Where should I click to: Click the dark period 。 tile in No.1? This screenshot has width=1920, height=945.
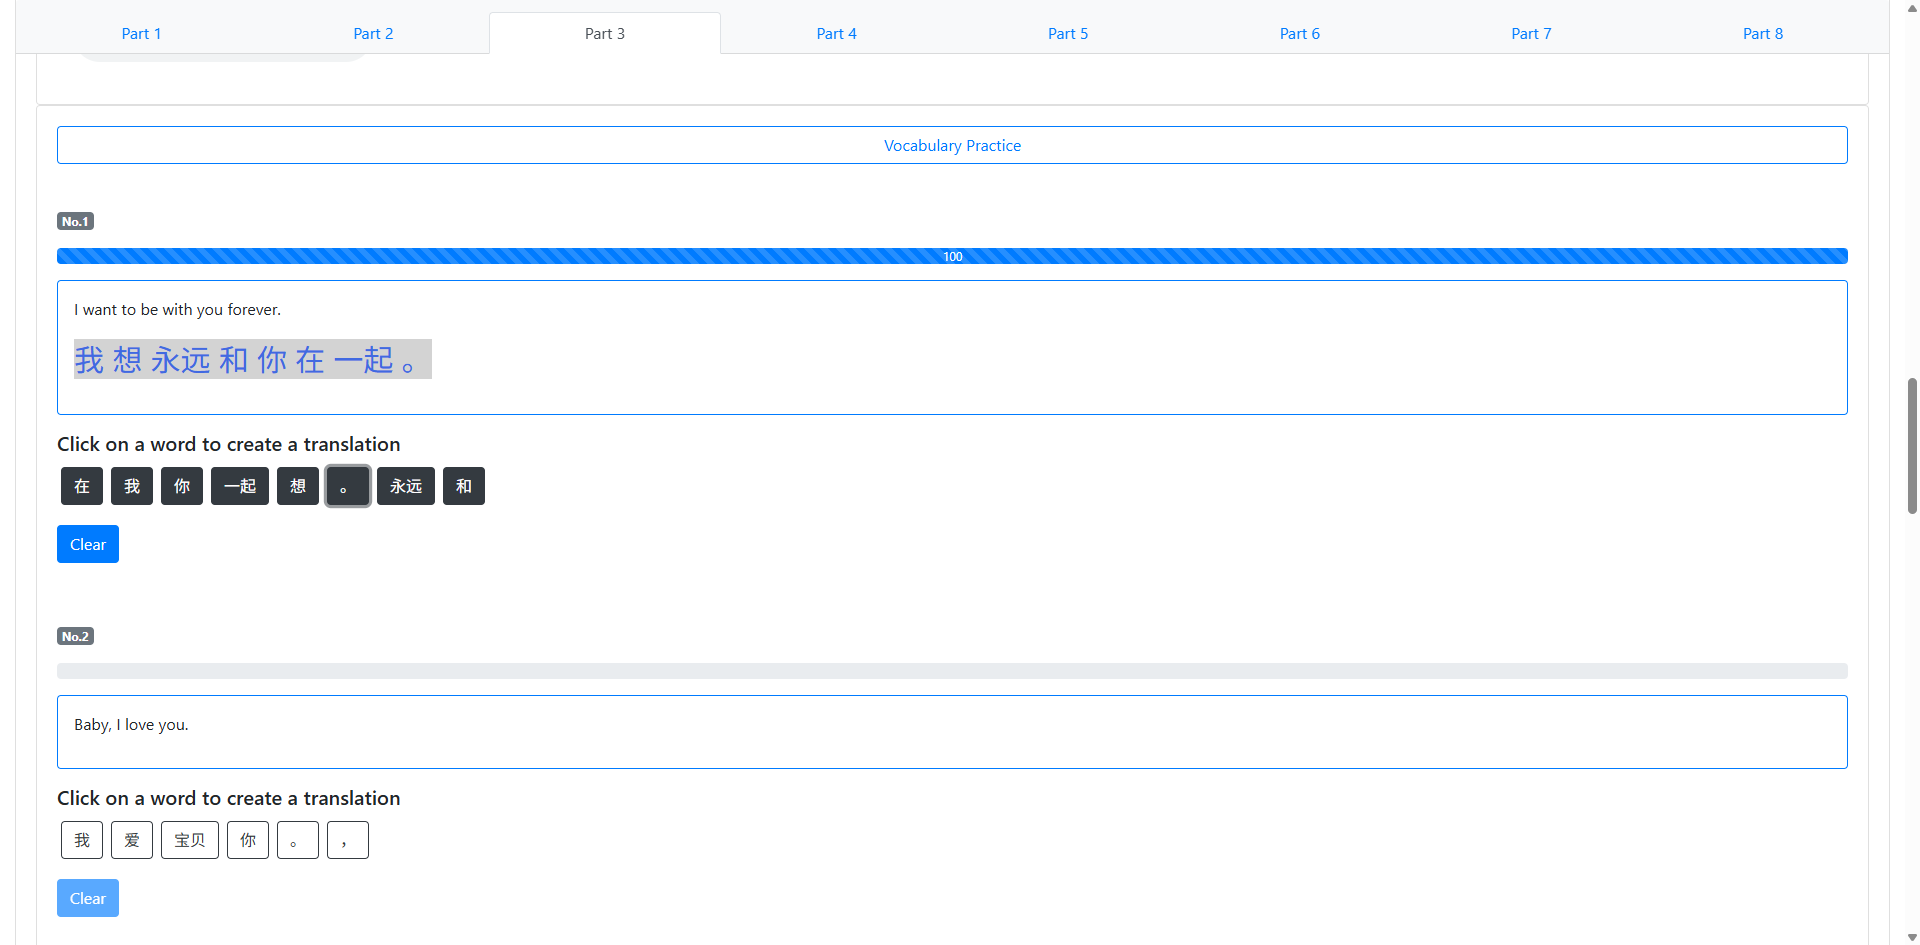(347, 486)
